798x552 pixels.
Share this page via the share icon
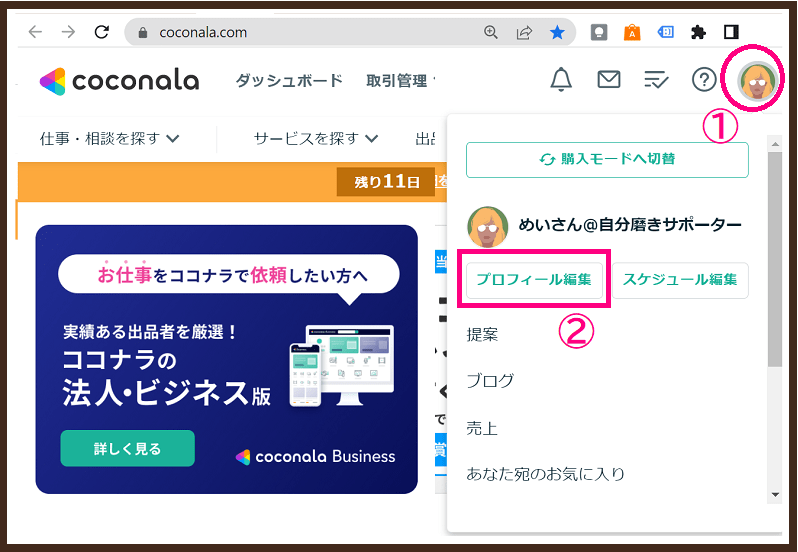524,32
